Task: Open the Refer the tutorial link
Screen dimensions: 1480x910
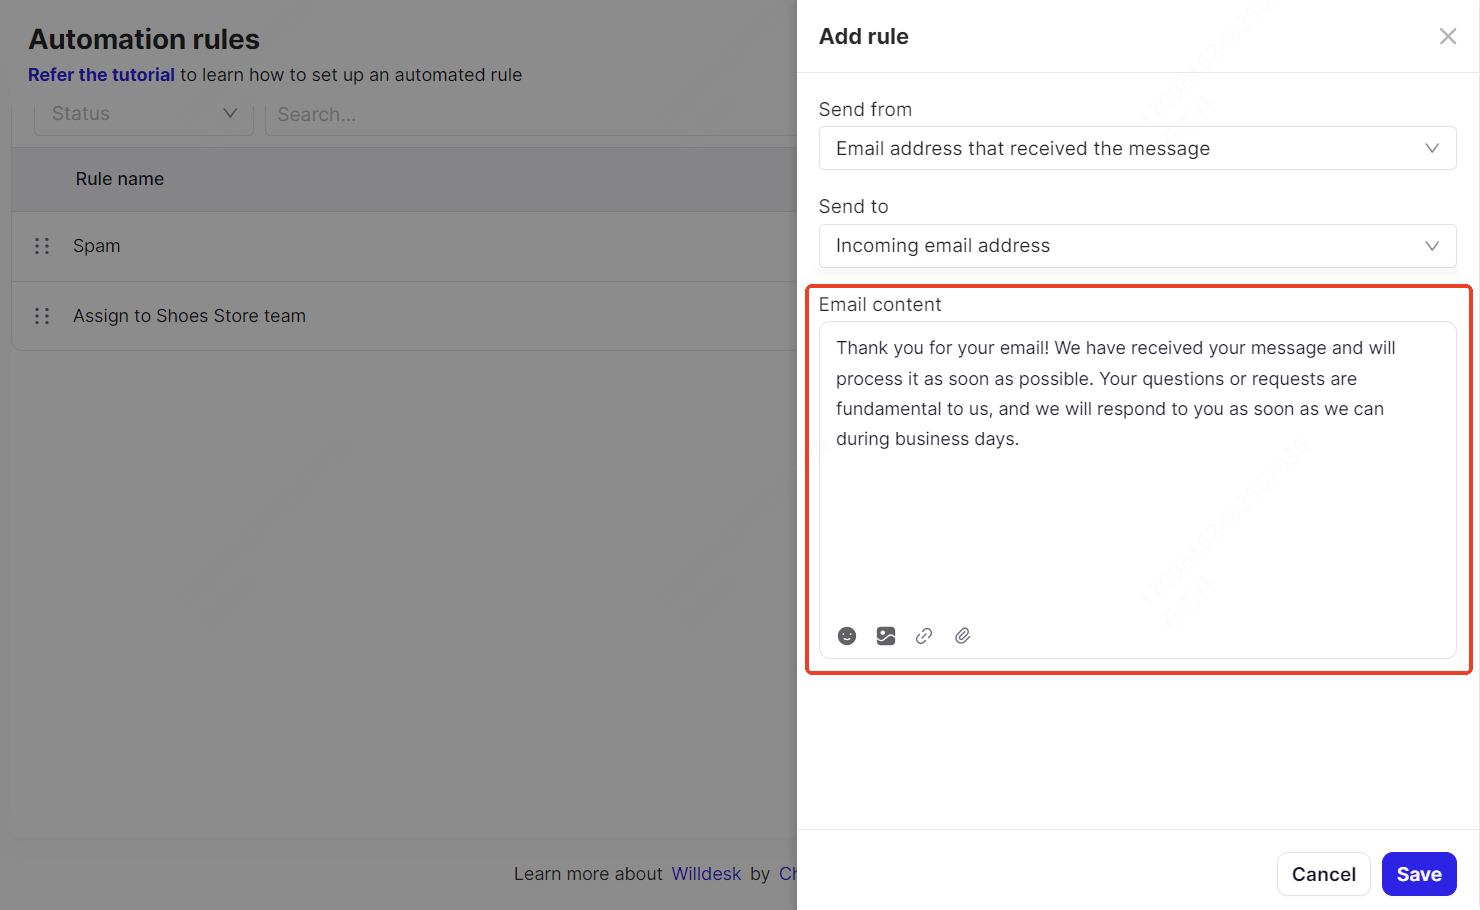Action: [x=101, y=75]
